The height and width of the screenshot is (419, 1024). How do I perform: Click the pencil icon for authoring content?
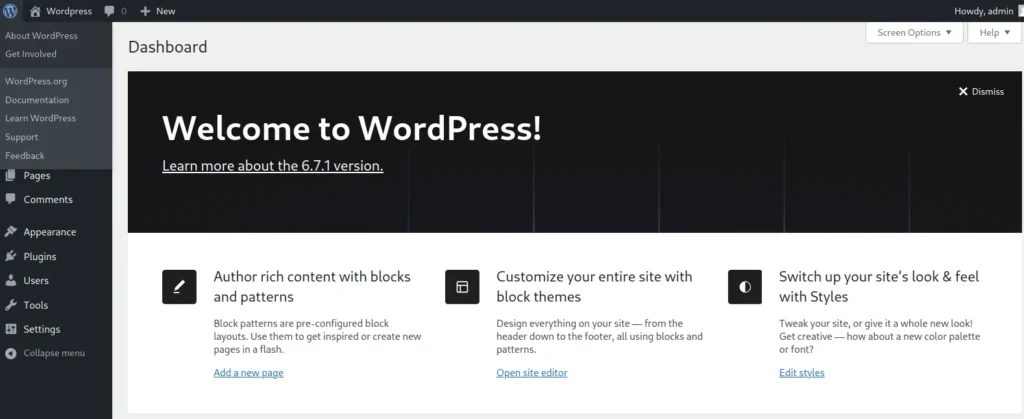coord(179,287)
